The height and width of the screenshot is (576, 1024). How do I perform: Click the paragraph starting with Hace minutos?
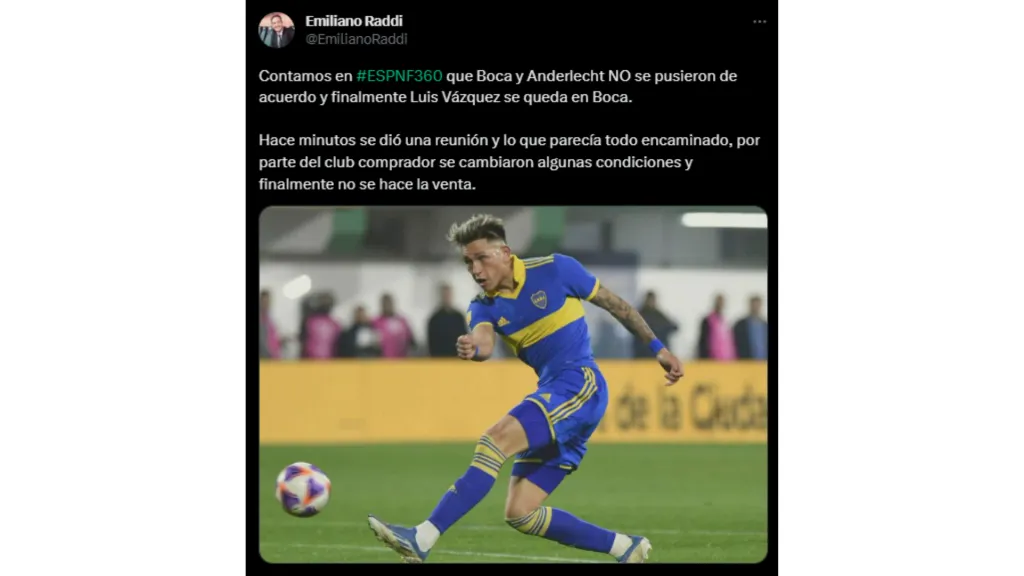tap(509, 162)
